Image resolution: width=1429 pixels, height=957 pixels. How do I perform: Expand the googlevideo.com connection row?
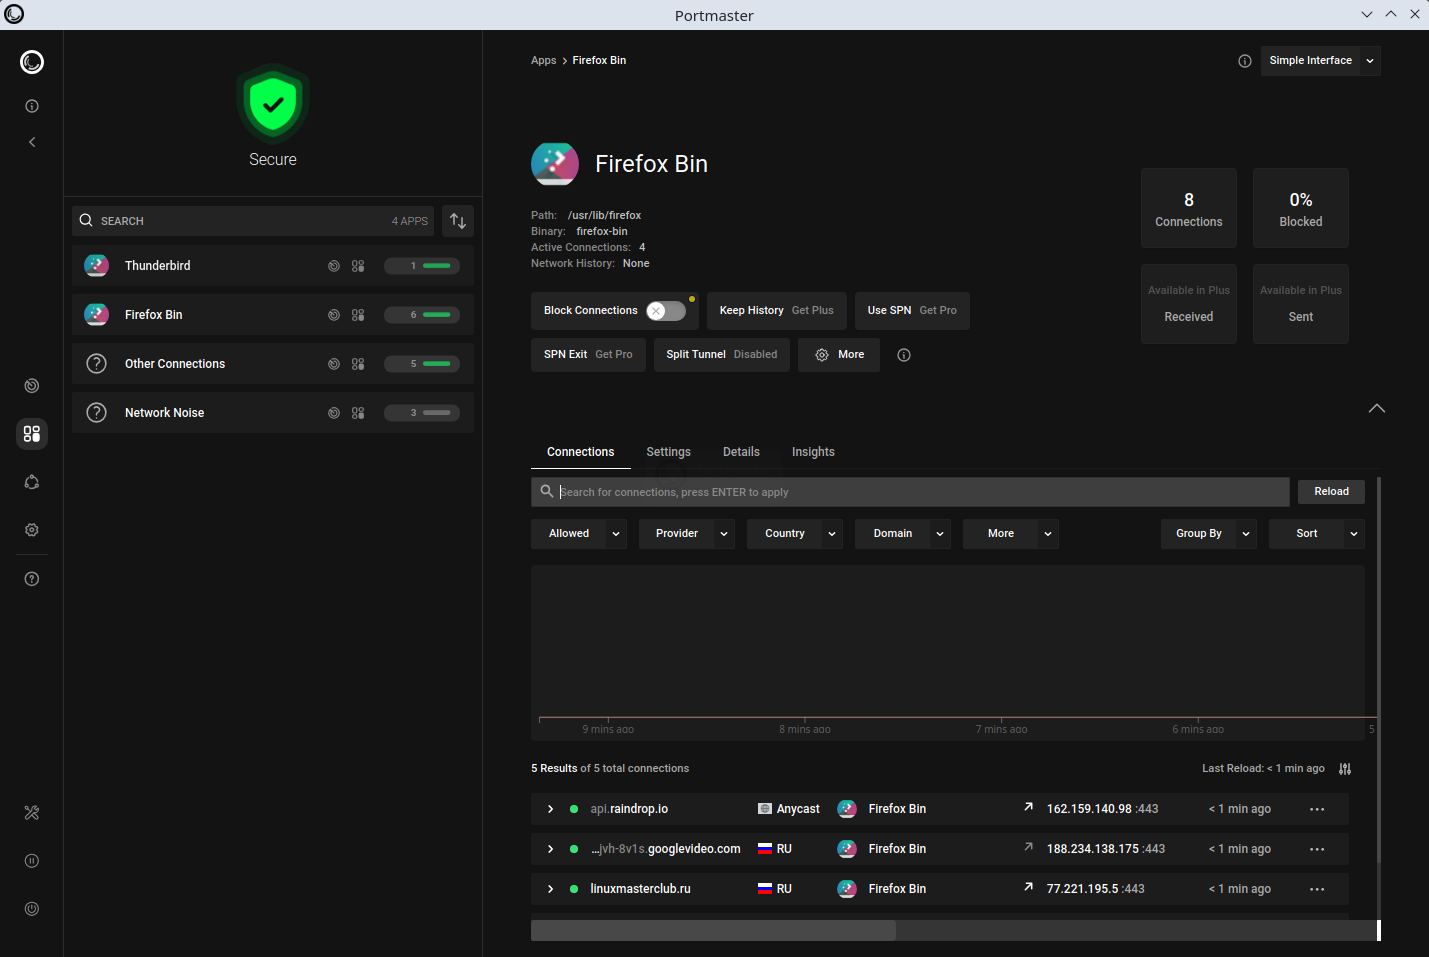[550, 849]
